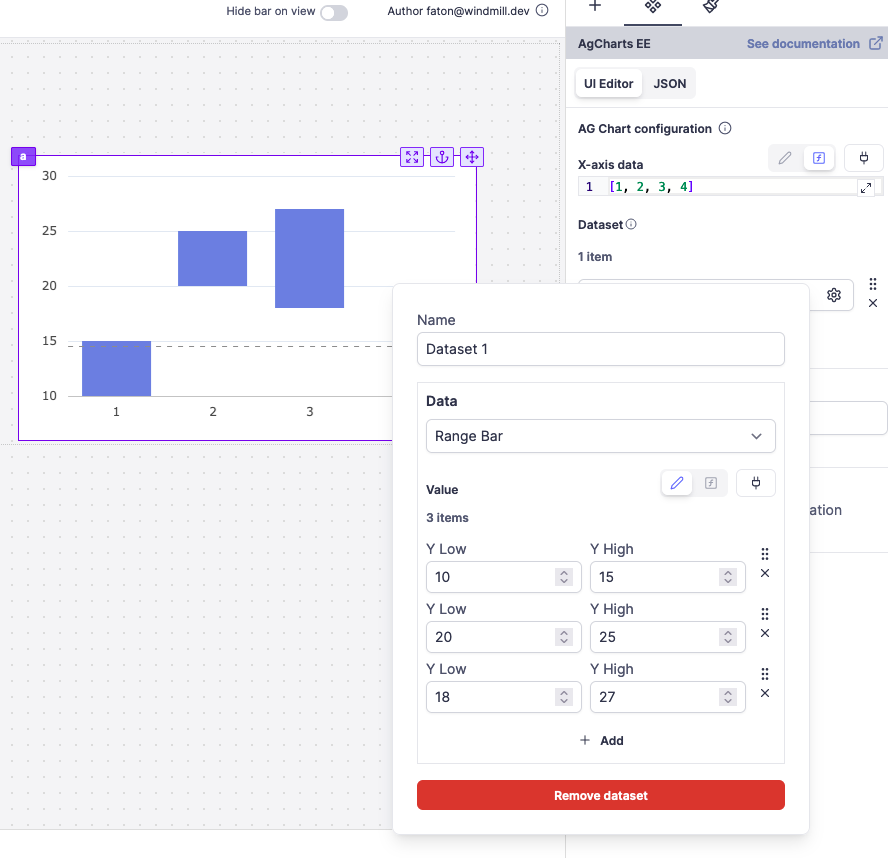888x858 pixels.
Task: Expand the X-axis data code editor
Action: tap(866, 187)
